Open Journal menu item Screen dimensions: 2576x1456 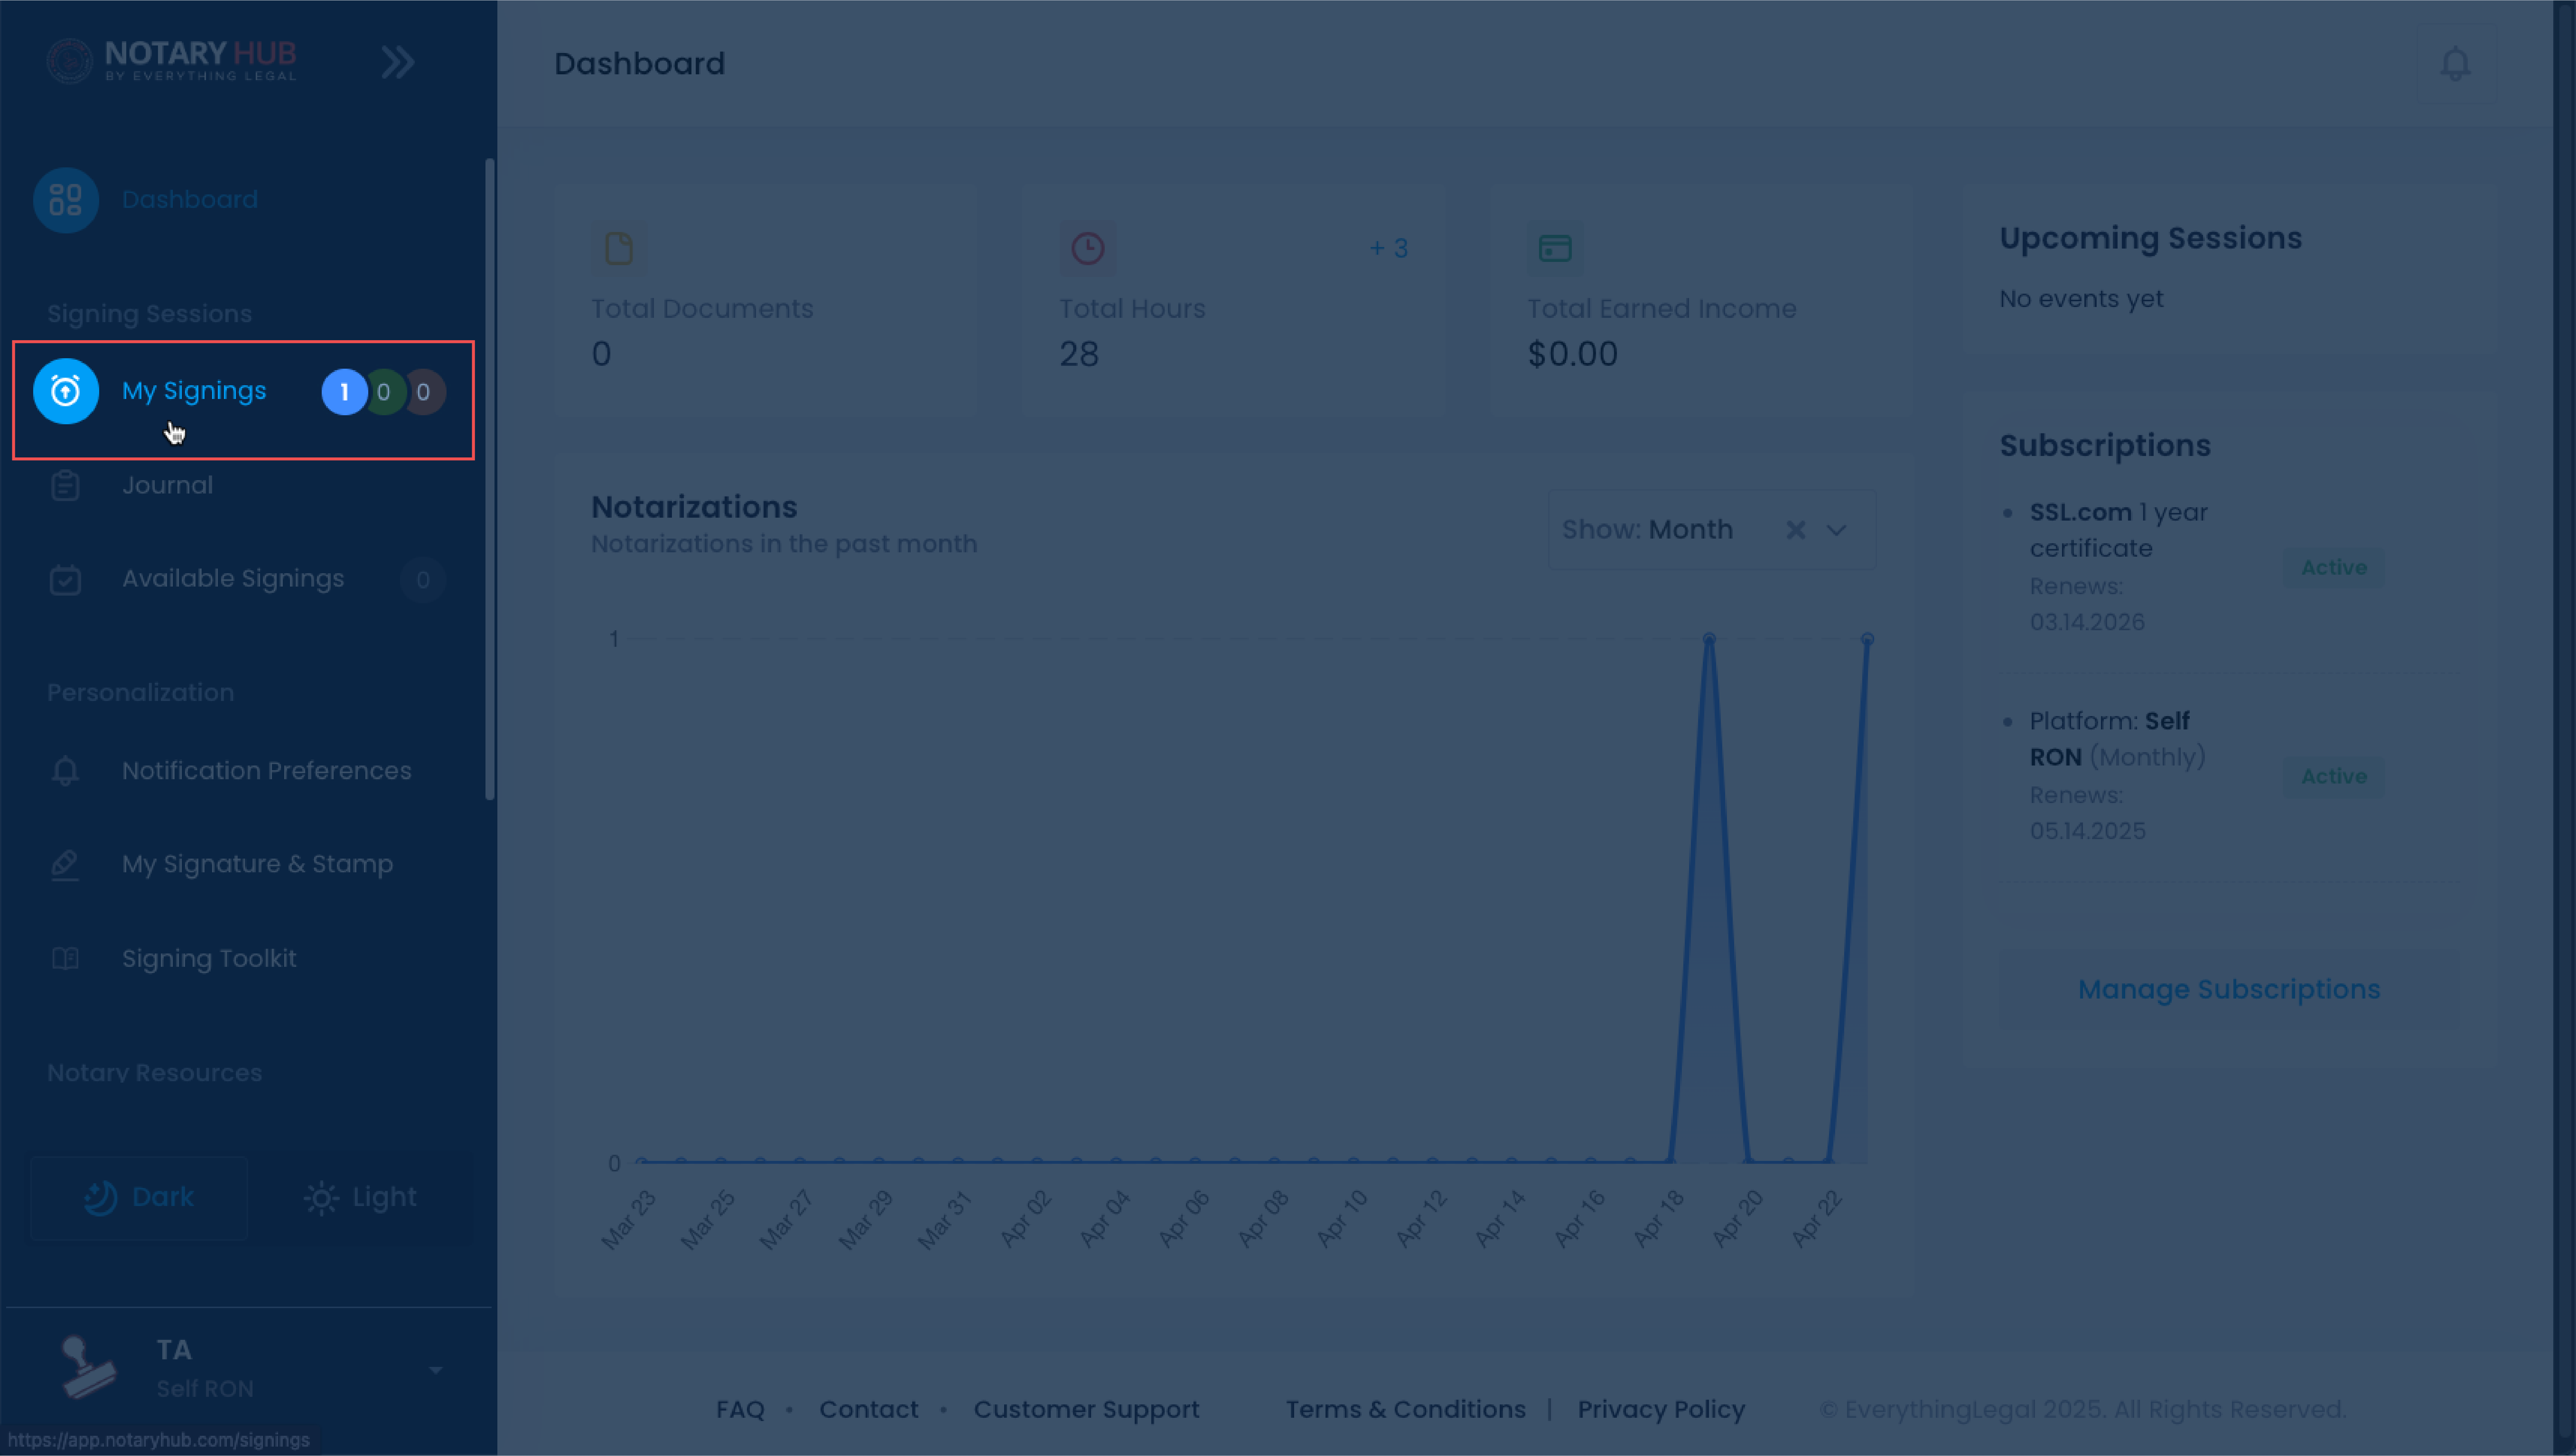(167, 486)
